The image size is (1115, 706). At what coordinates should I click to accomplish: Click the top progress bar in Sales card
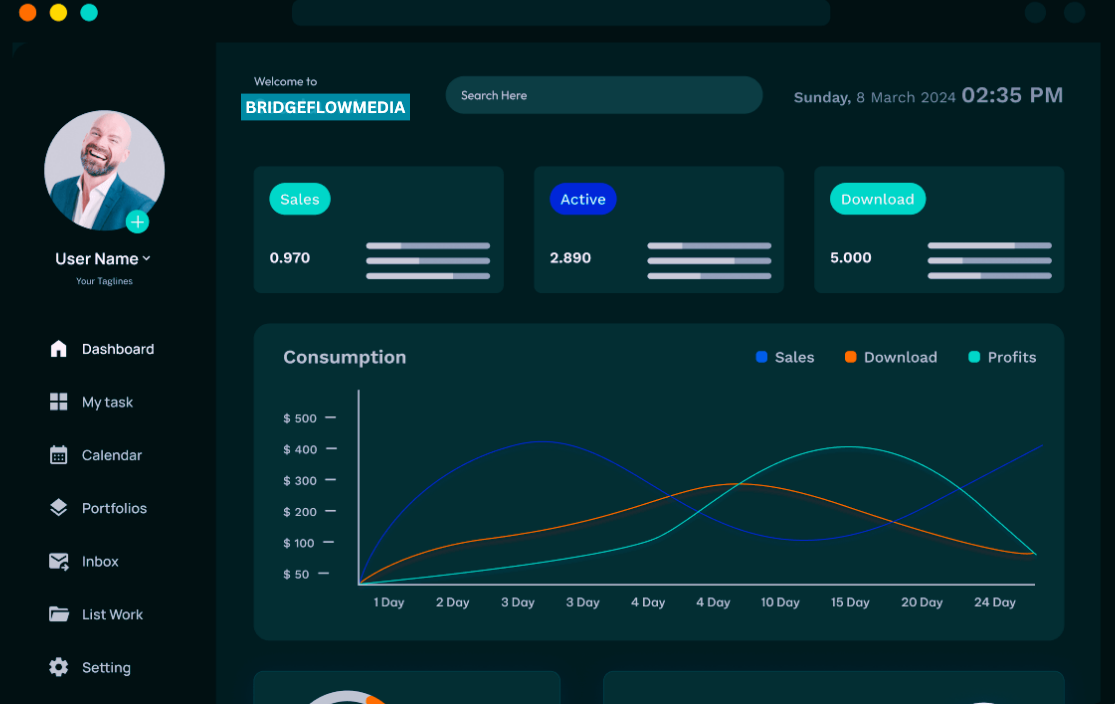(428, 245)
